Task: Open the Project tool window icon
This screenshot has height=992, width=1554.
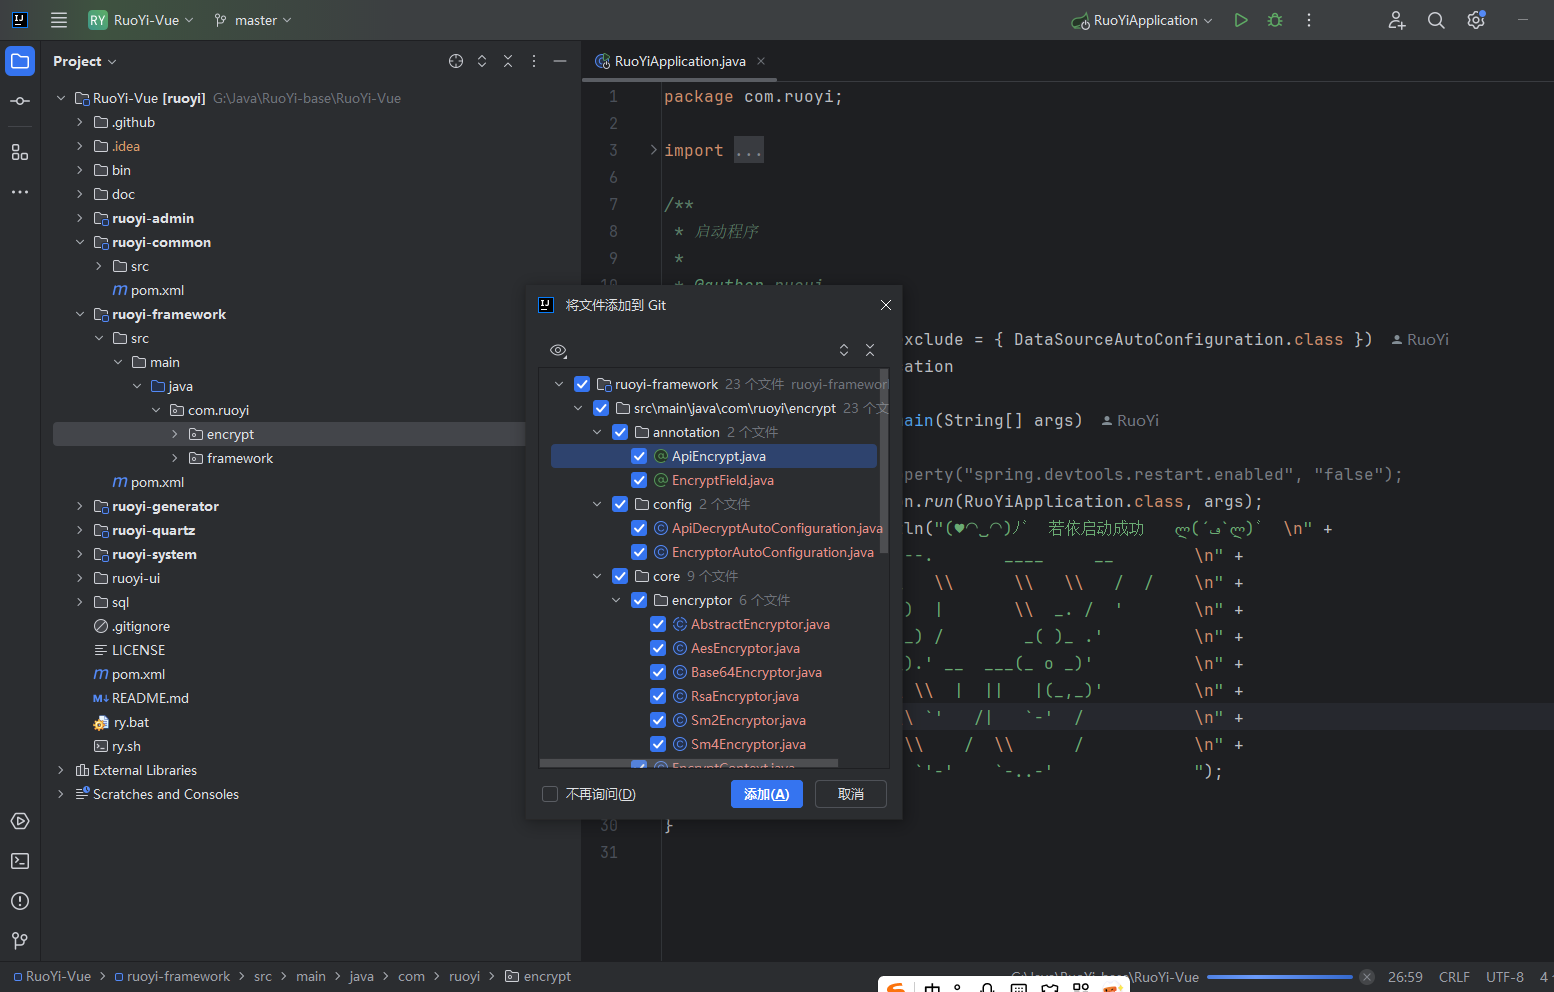Action: 20,61
